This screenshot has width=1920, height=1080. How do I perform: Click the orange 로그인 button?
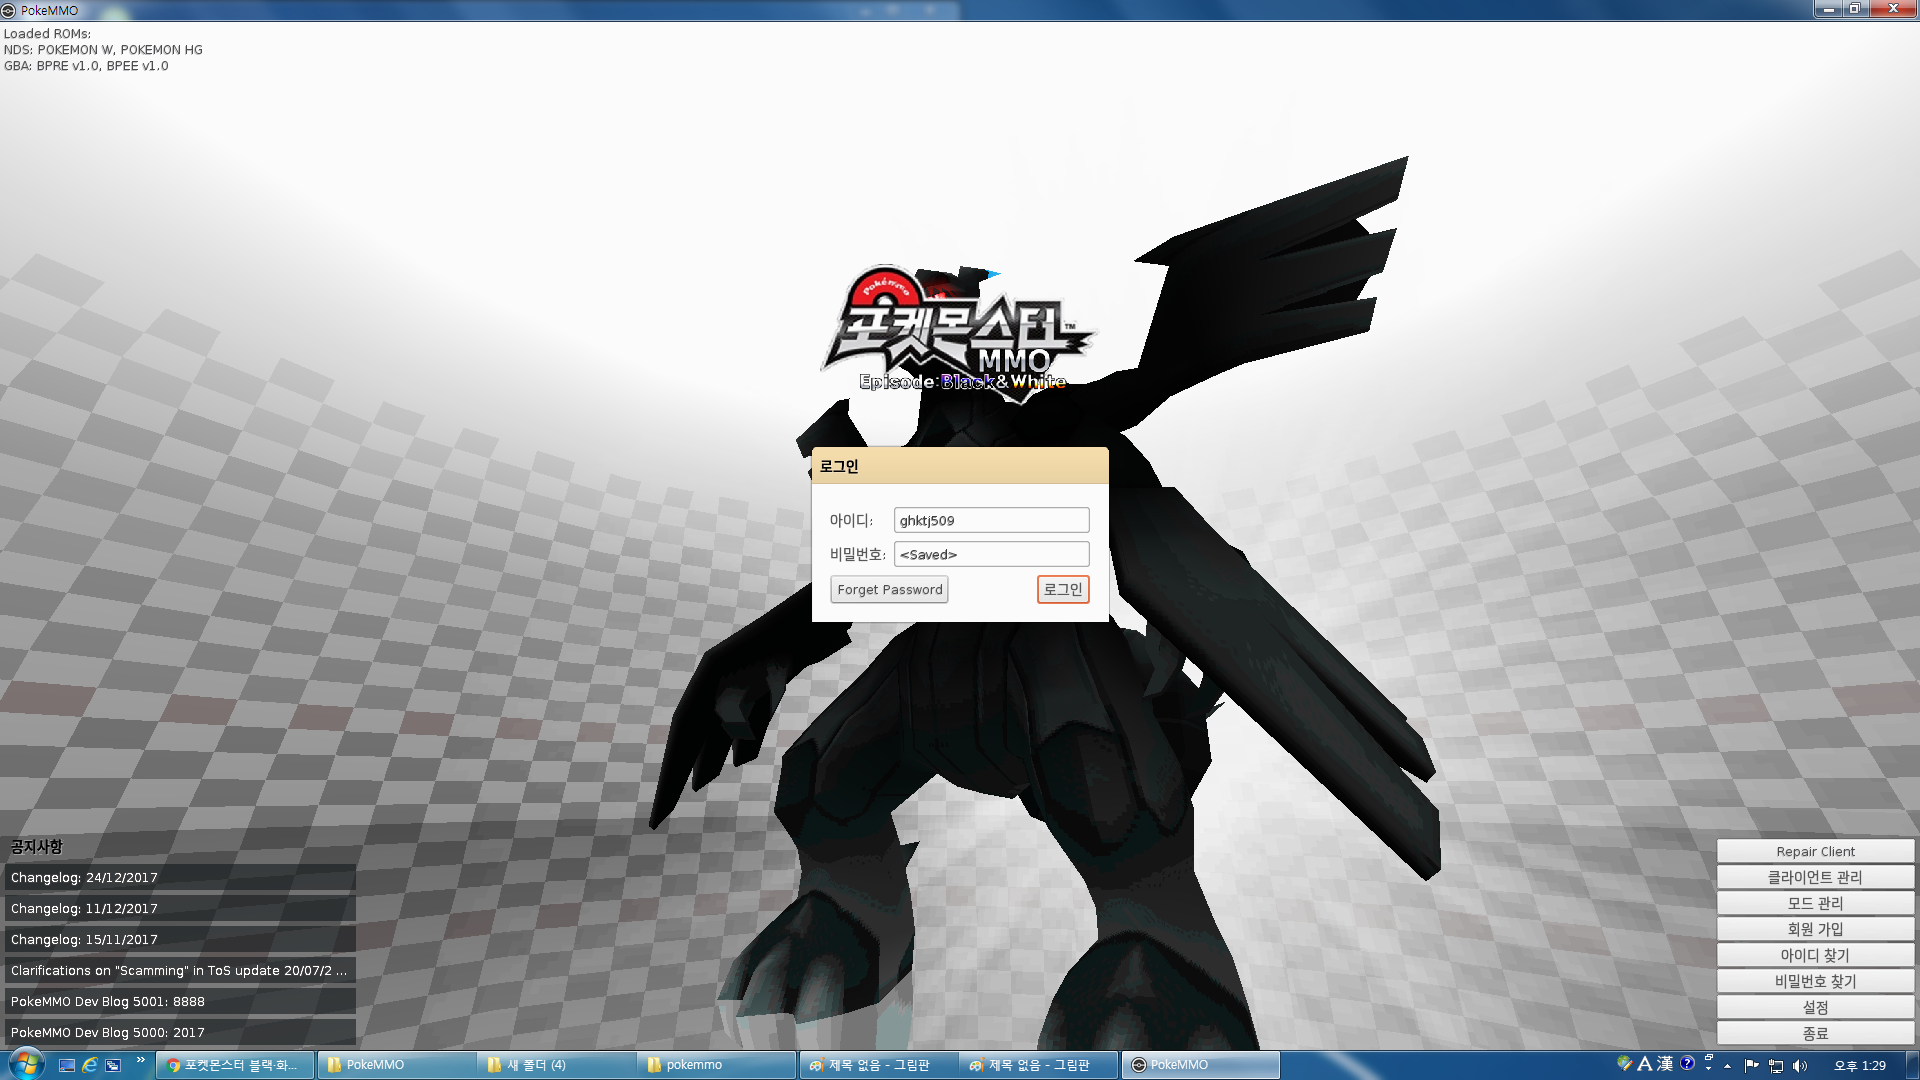[x=1062, y=589]
